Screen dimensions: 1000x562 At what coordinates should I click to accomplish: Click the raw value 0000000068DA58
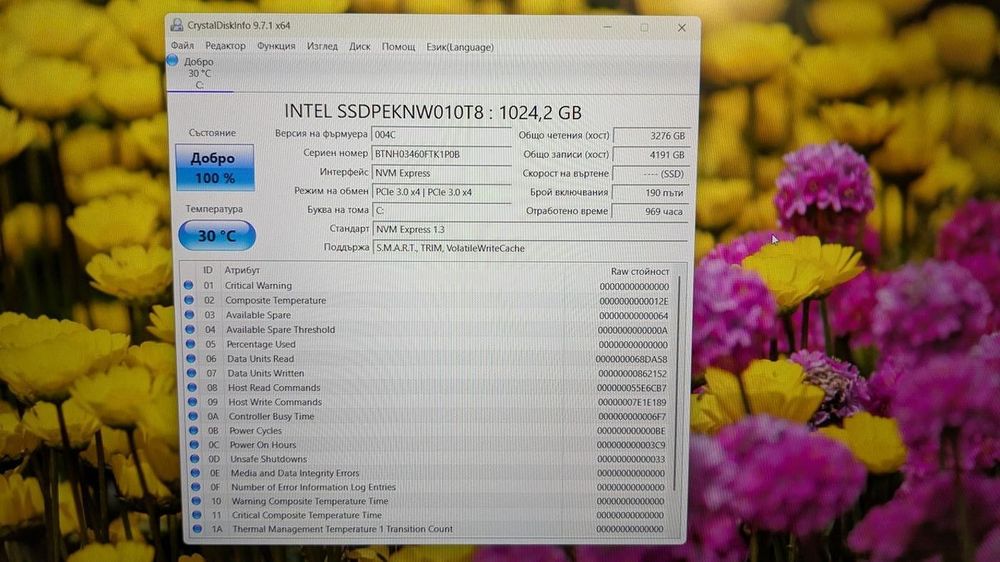pos(631,359)
